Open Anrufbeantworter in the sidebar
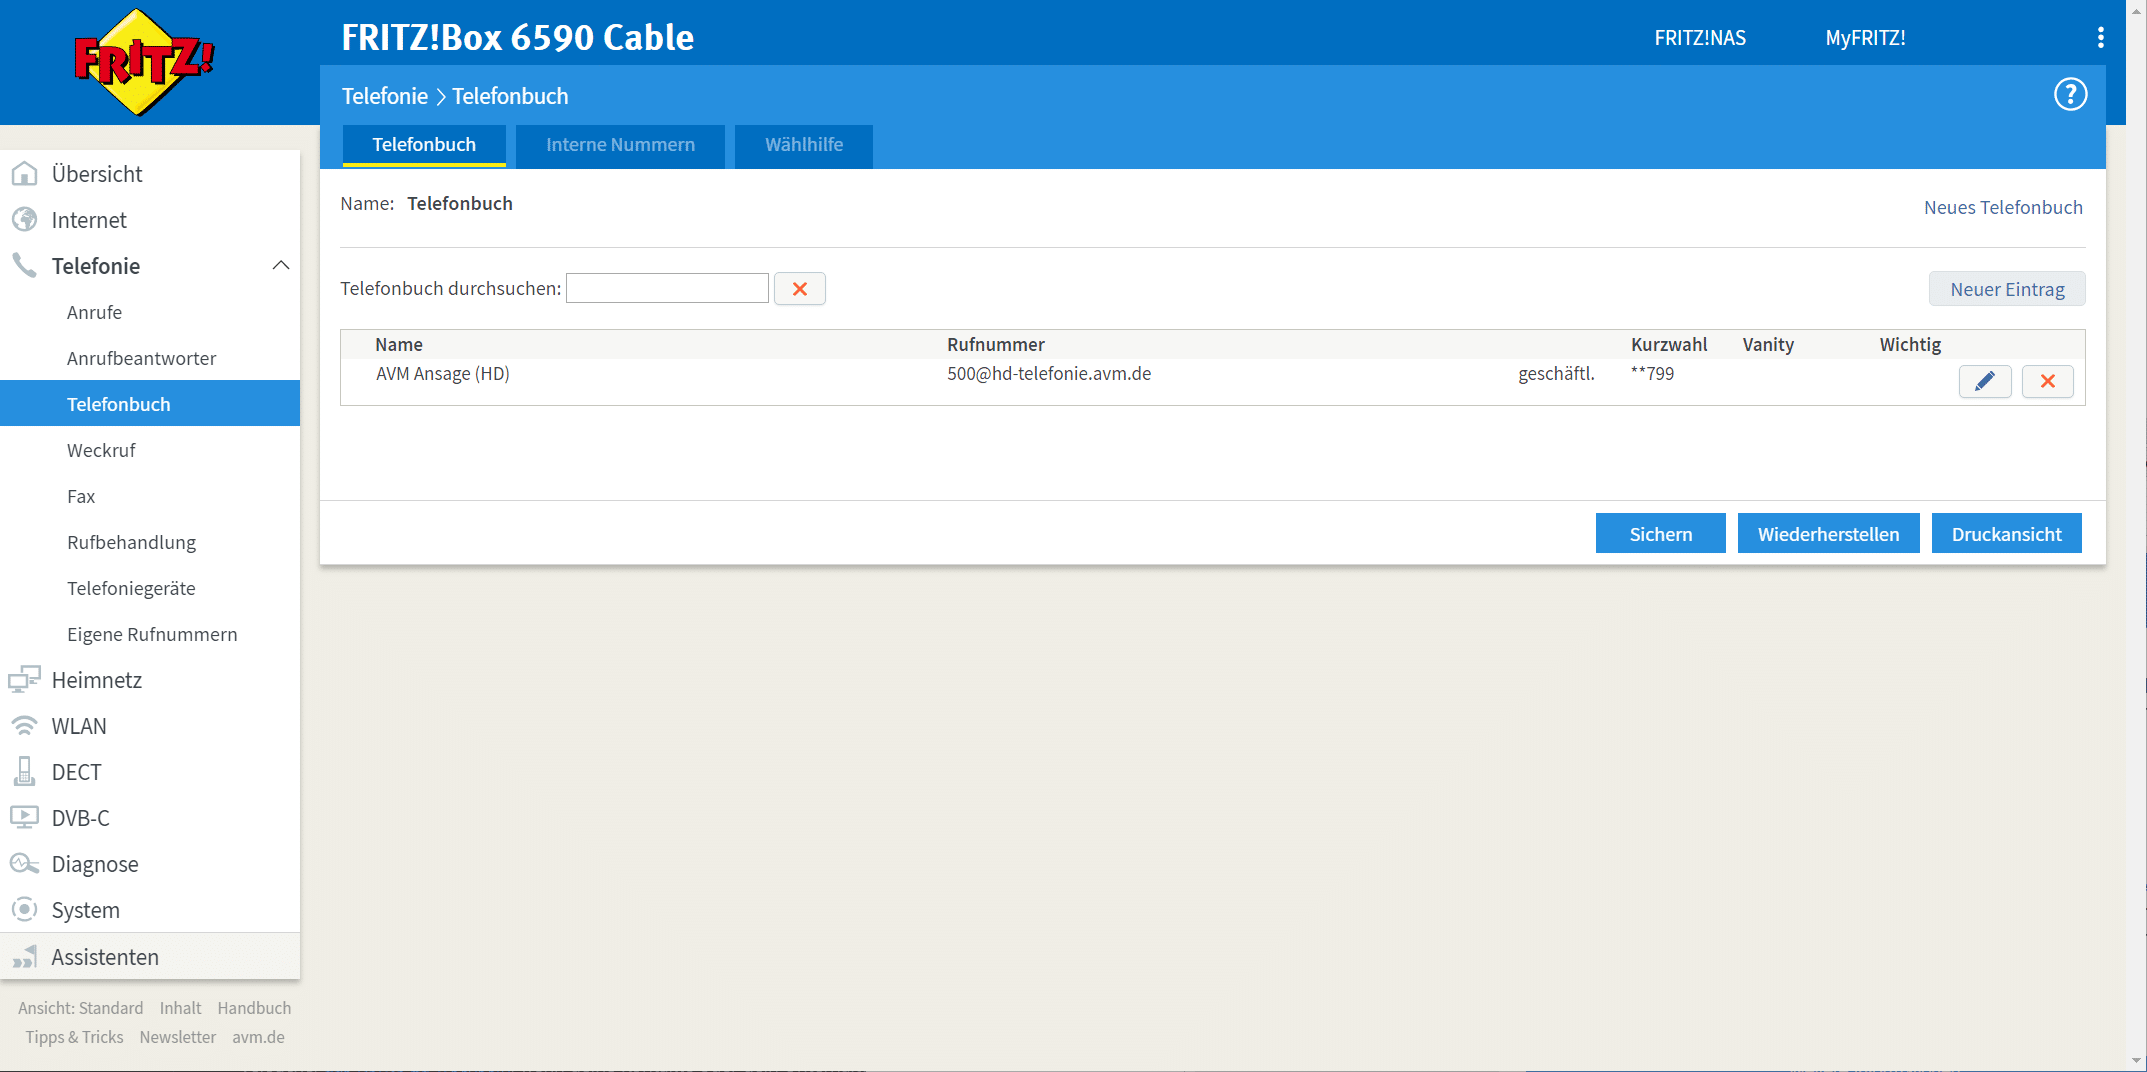Screen dimensions: 2147x1072 coord(141,358)
